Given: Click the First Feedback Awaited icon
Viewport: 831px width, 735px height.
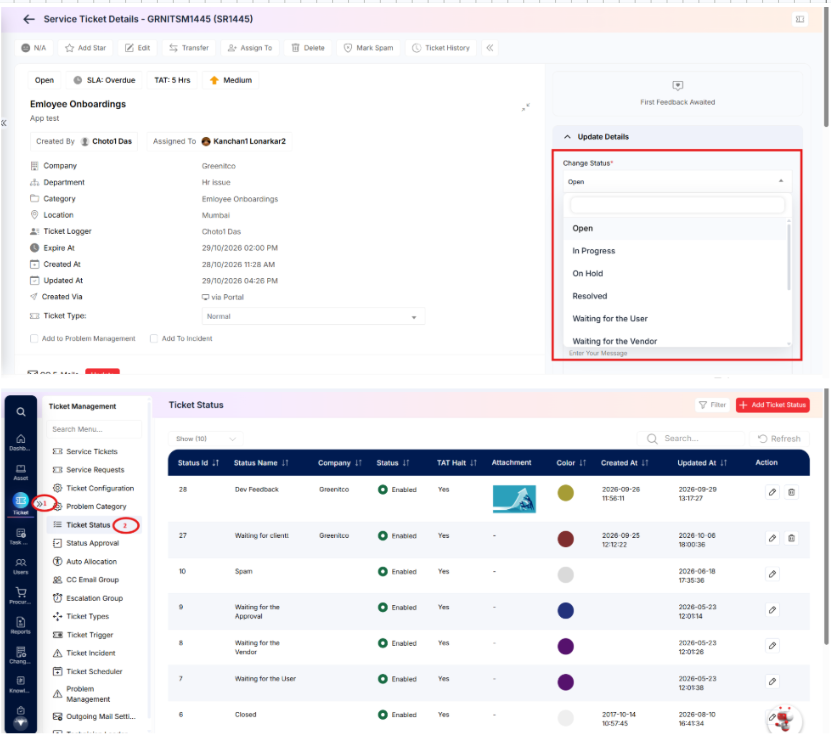Looking at the screenshot, I should click(x=677, y=85).
